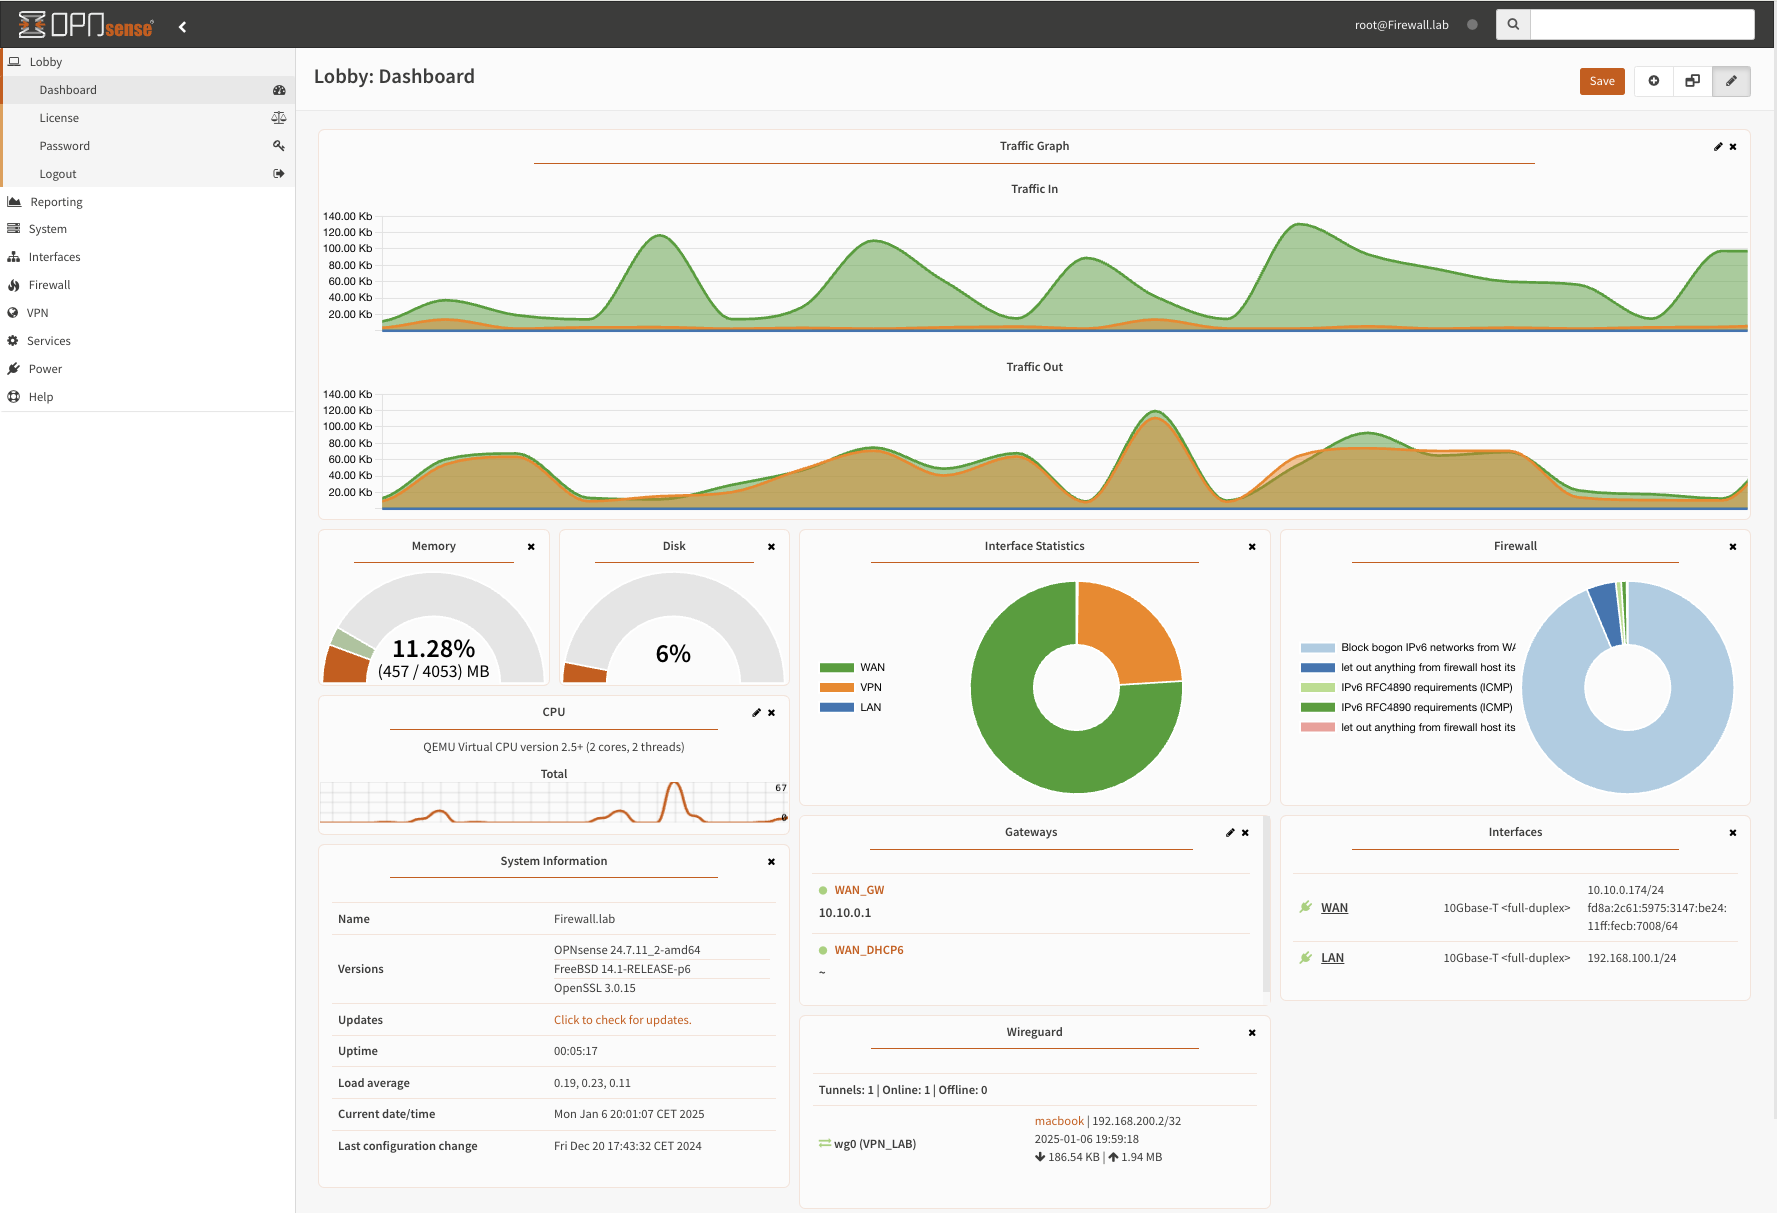Open the WAN_DHCP6 gateway link
The height and width of the screenshot is (1213, 1777).
869,950
